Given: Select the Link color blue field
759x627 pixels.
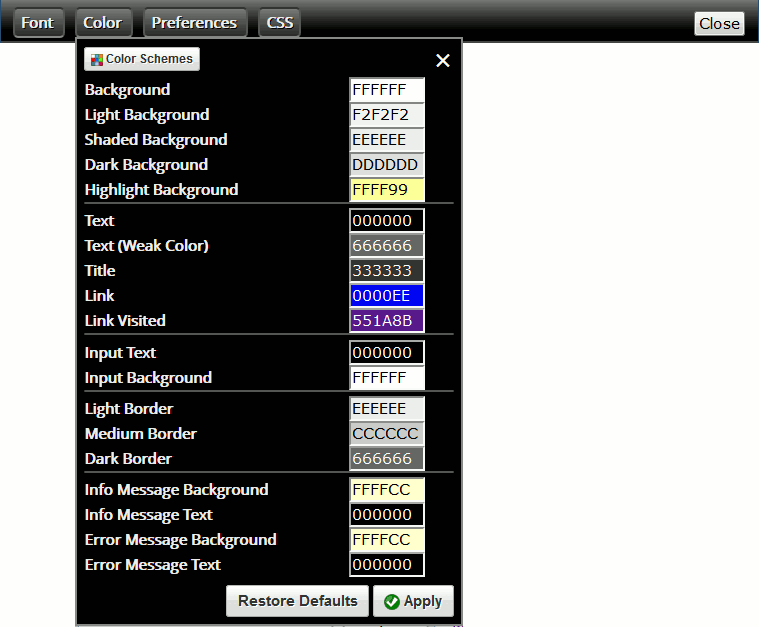Looking at the screenshot, I should pos(387,296).
